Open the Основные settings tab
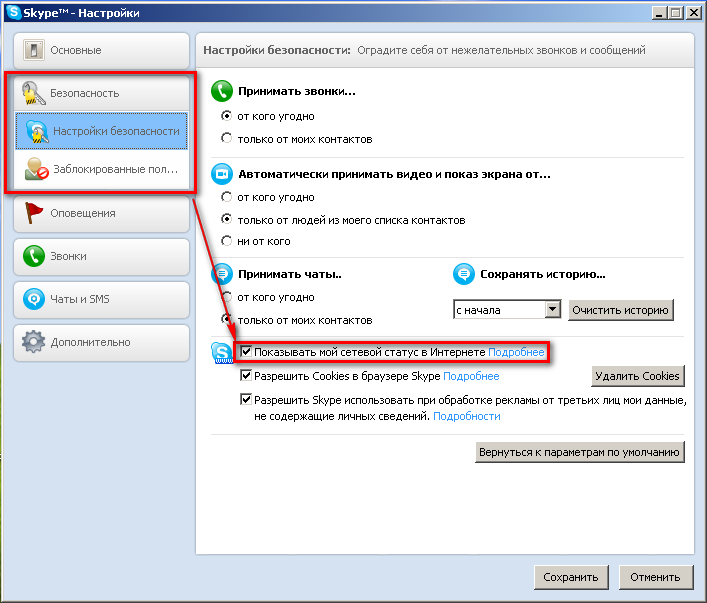The height and width of the screenshot is (603, 707). [101, 51]
